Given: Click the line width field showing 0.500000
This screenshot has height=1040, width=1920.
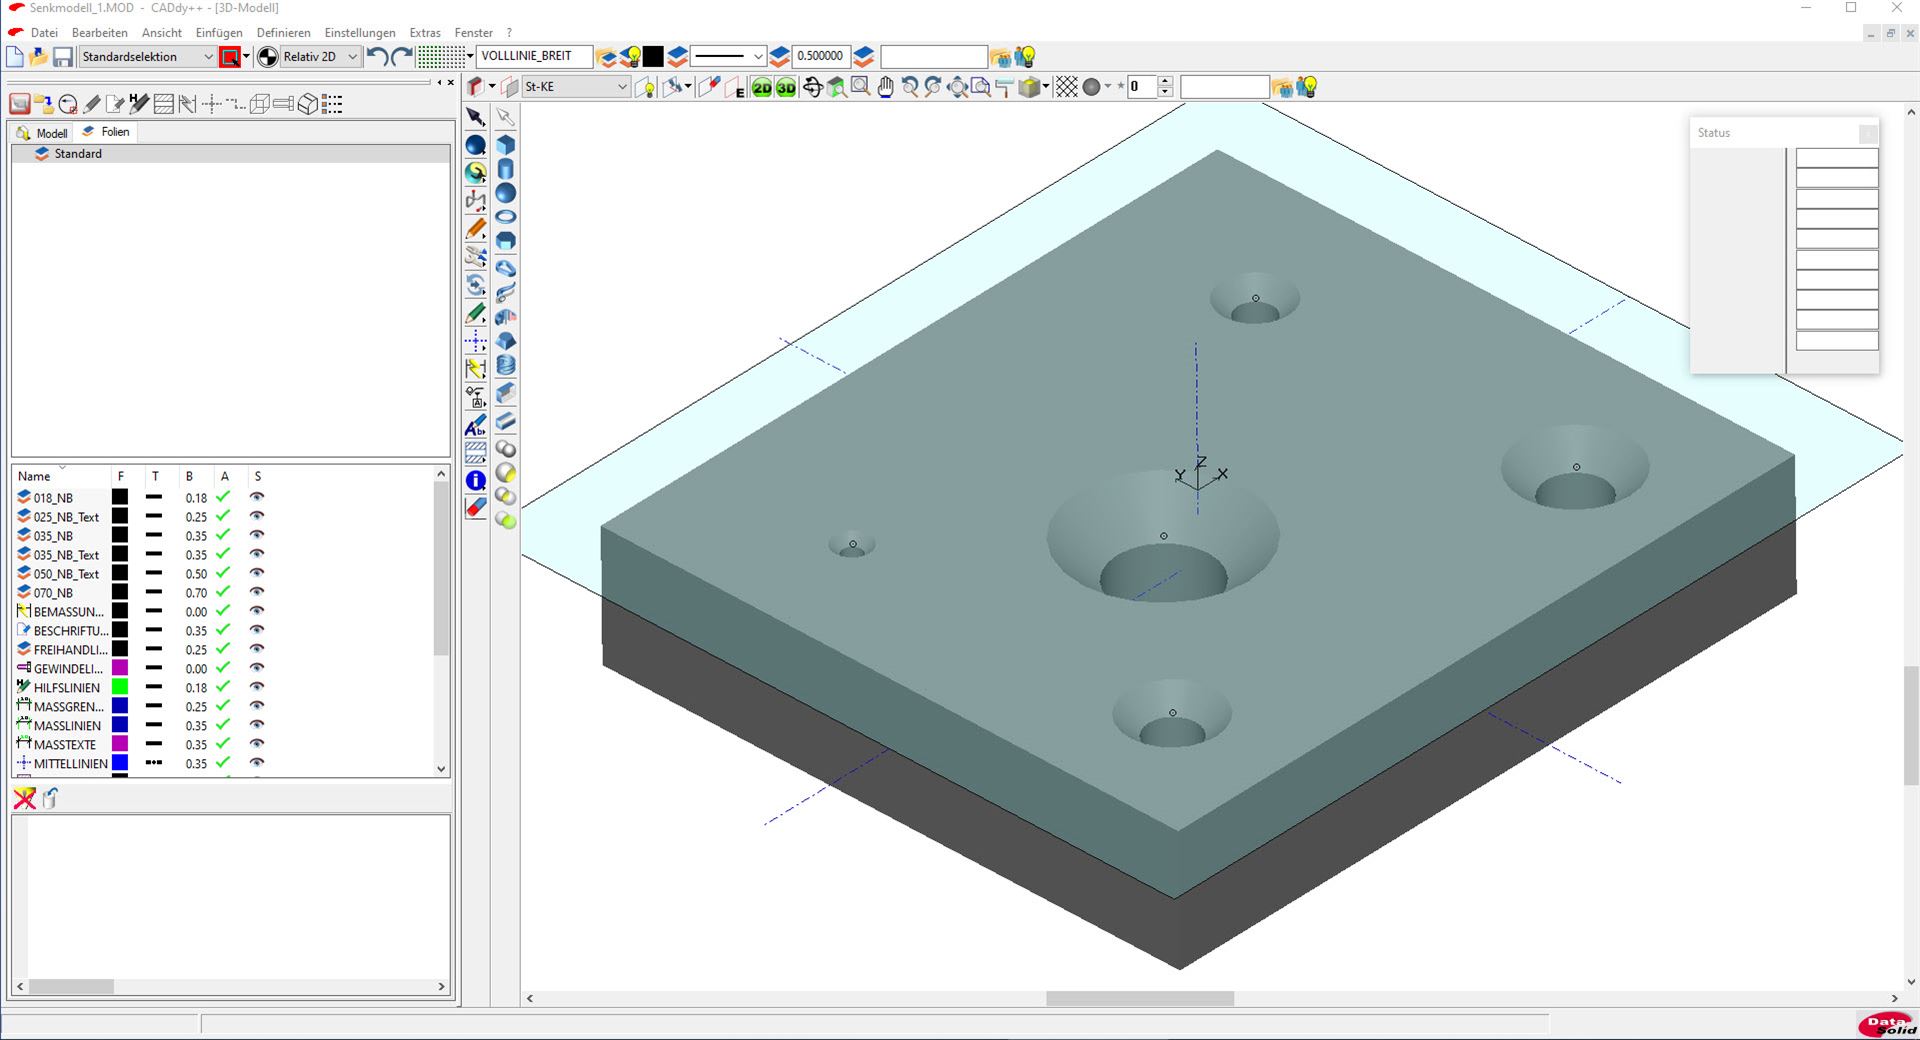Looking at the screenshot, I should click(821, 56).
